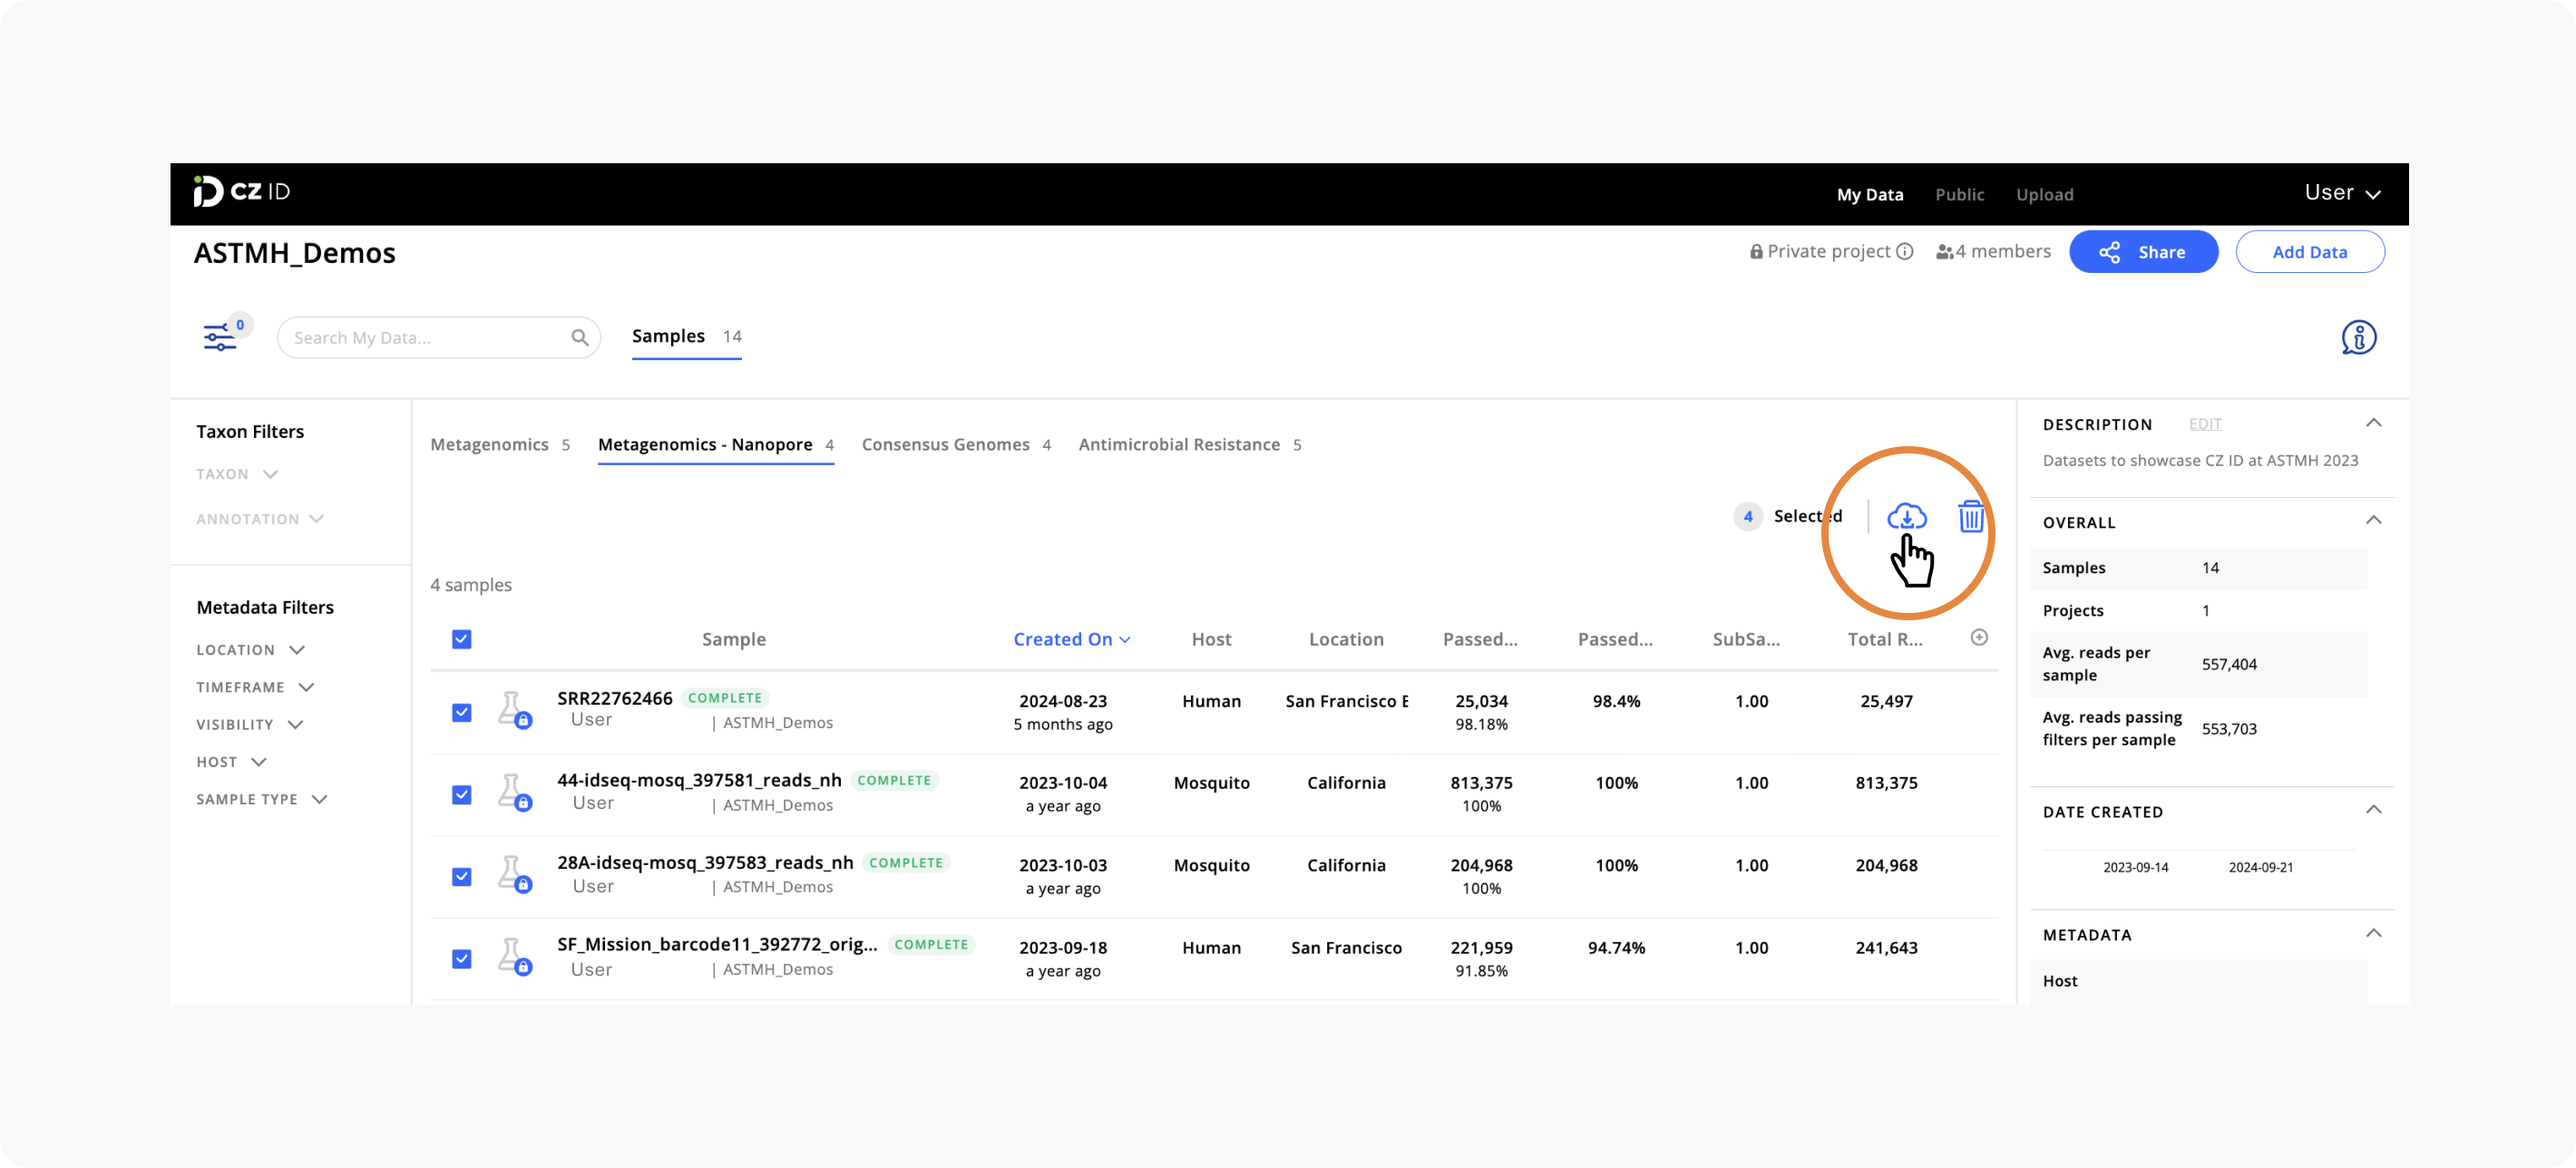The image size is (2576, 1168).
Task: Expand the TAXON filter dropdown
Action: point(237,474)
